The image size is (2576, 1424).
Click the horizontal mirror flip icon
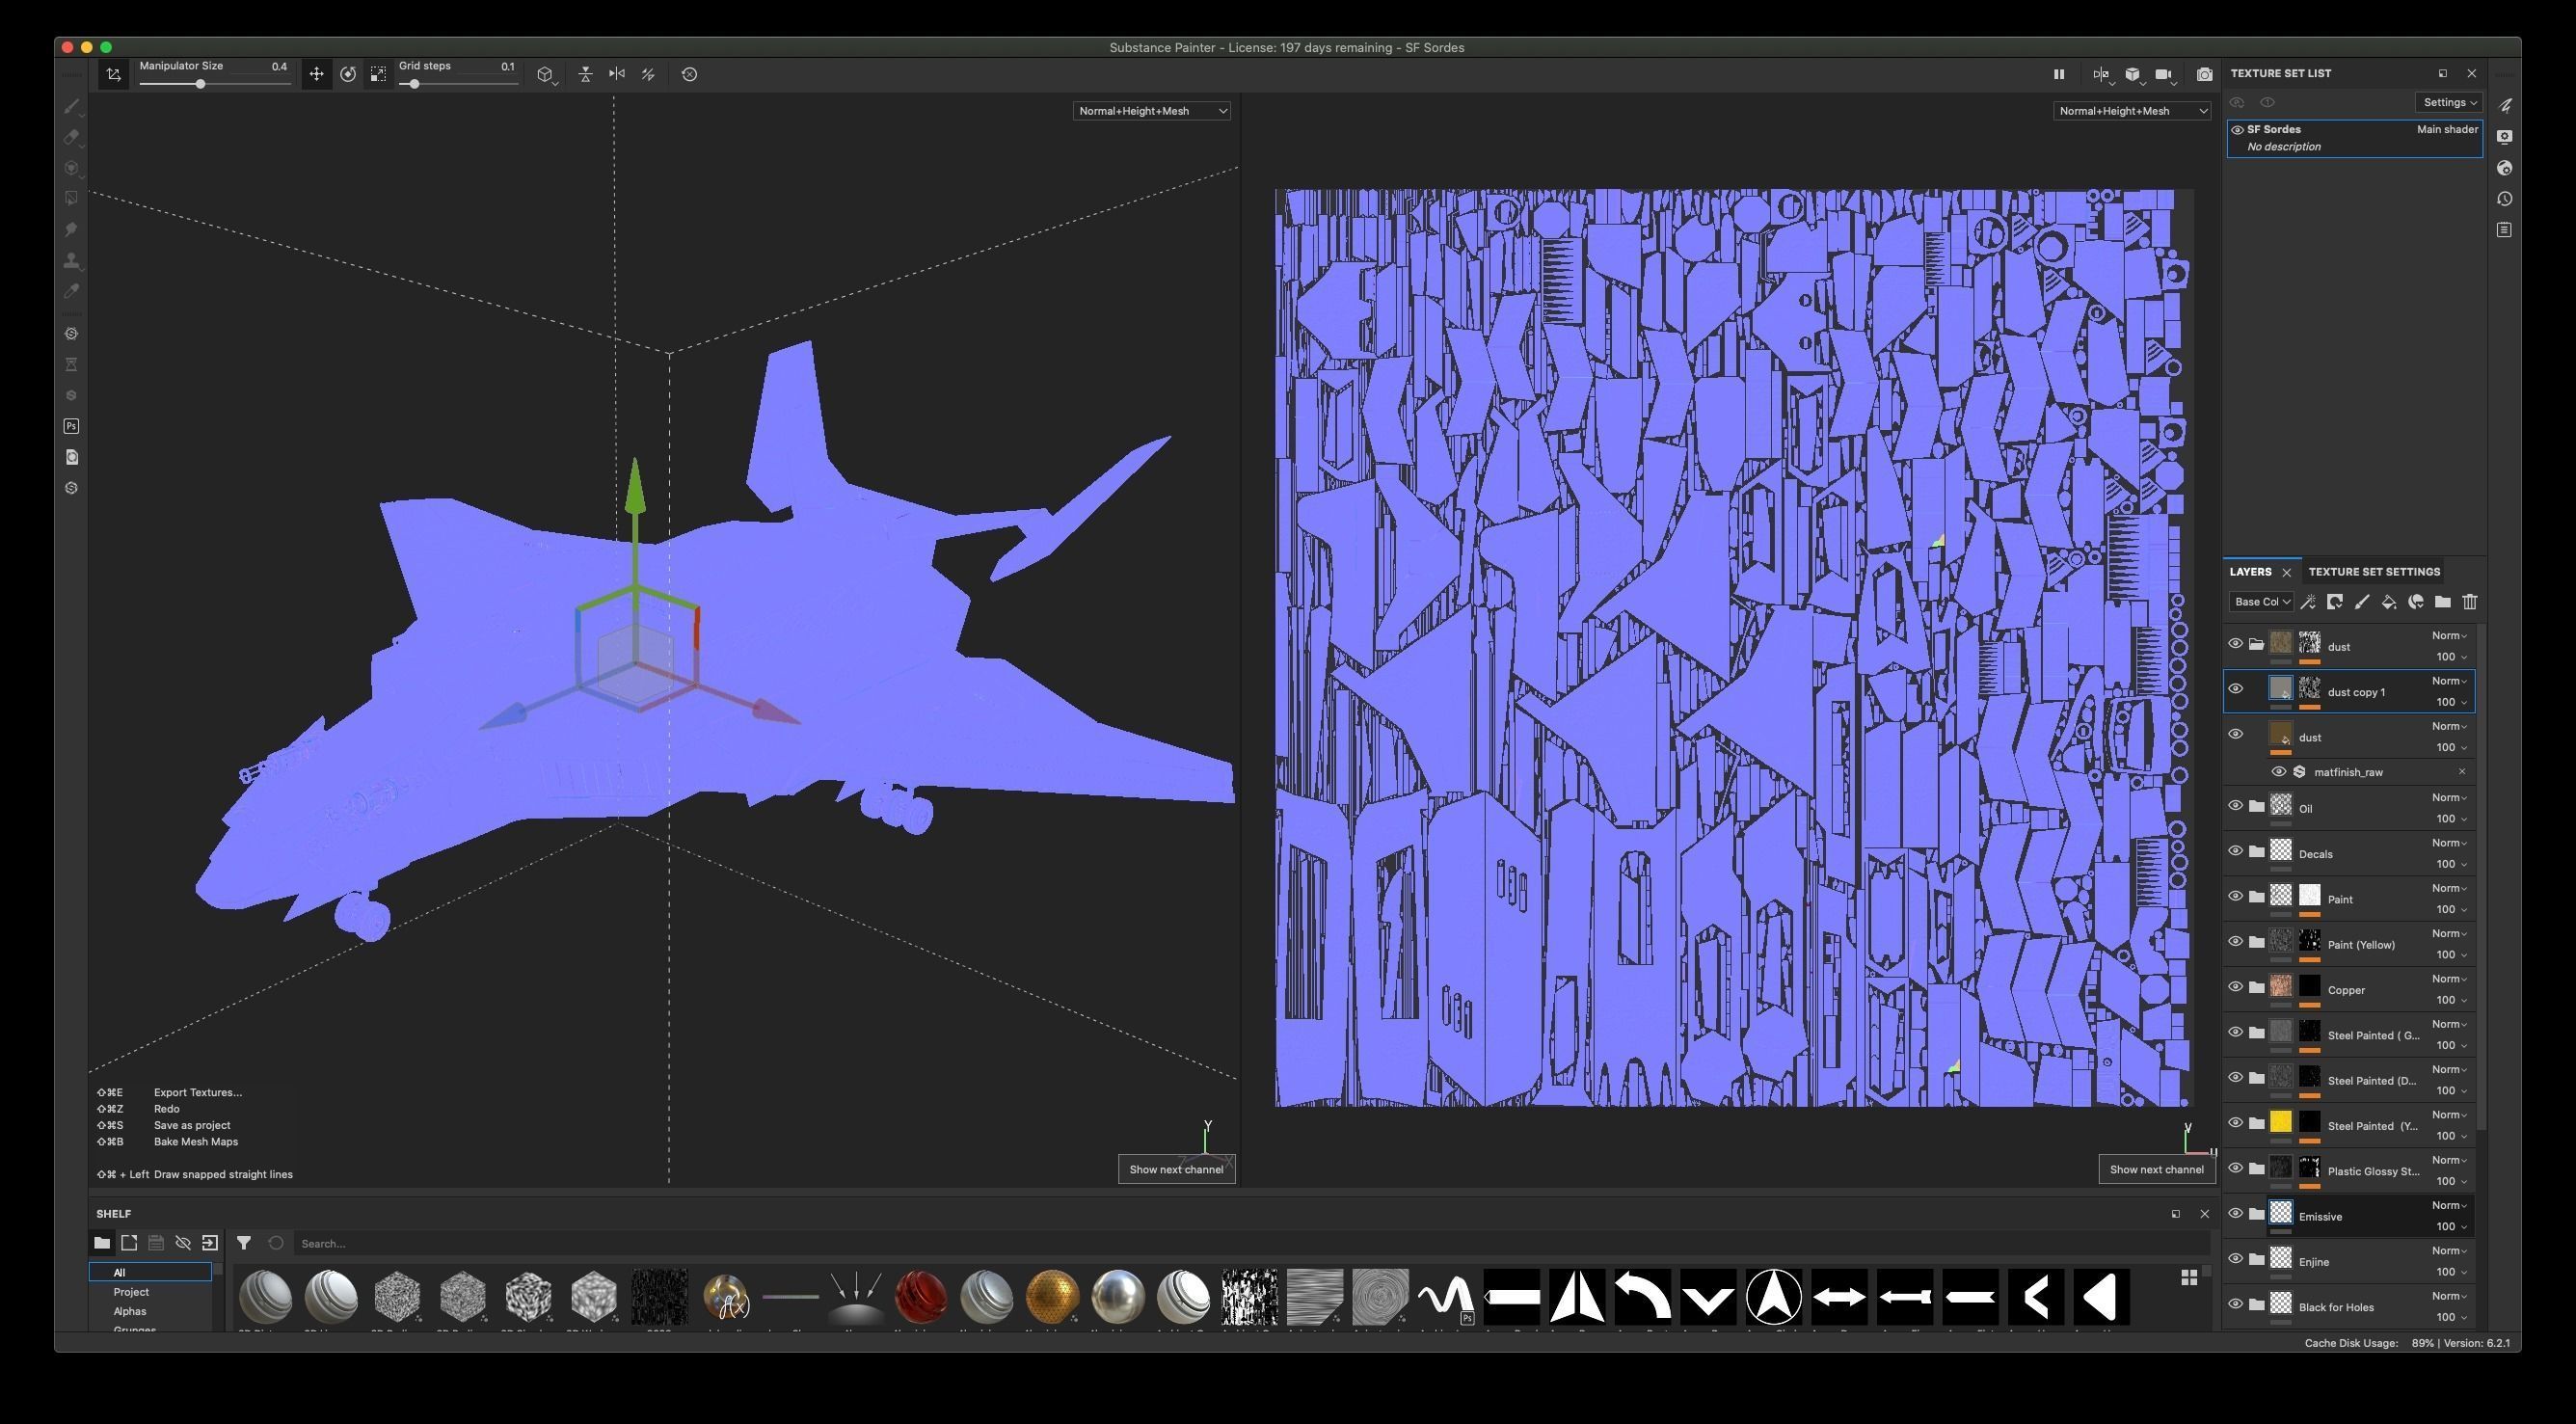pyautogui.click(x=617, y=74)
